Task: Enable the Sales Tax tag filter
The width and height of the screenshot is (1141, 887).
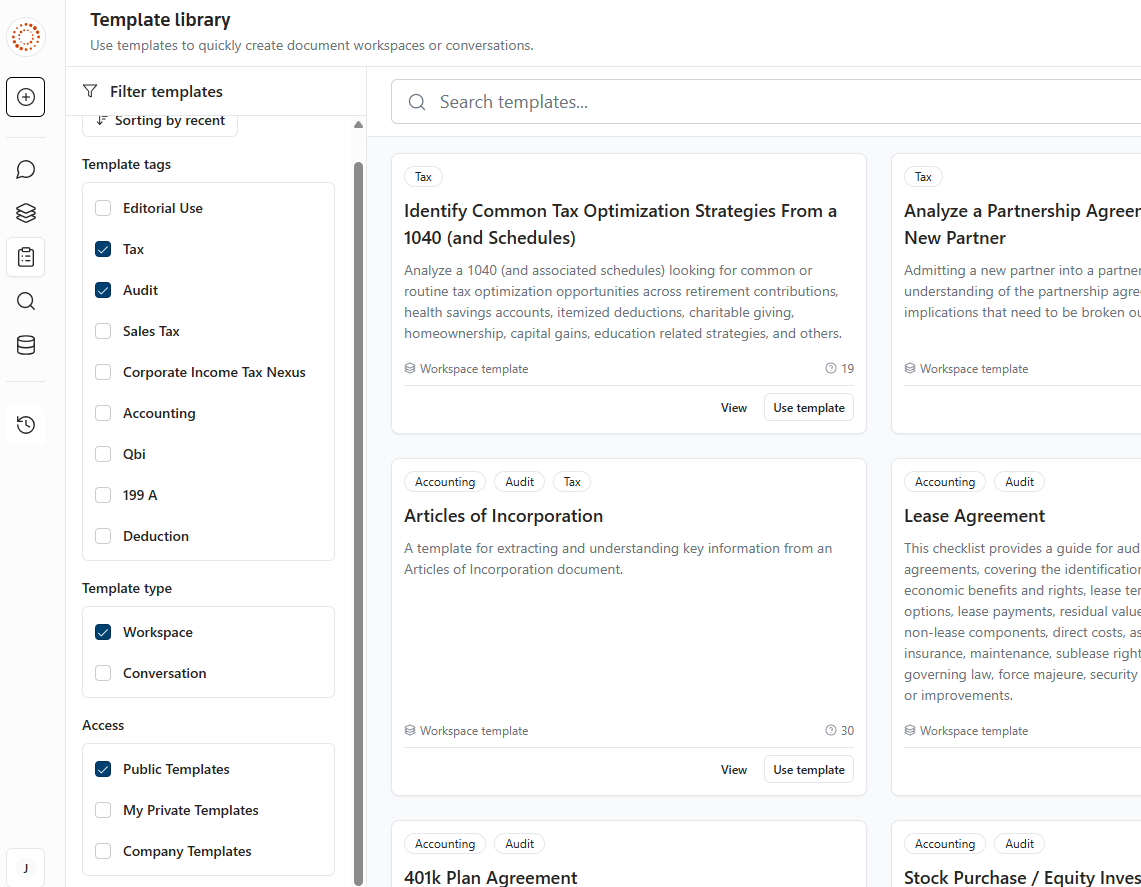Action: pyautogui.click(x=103, y=332)
